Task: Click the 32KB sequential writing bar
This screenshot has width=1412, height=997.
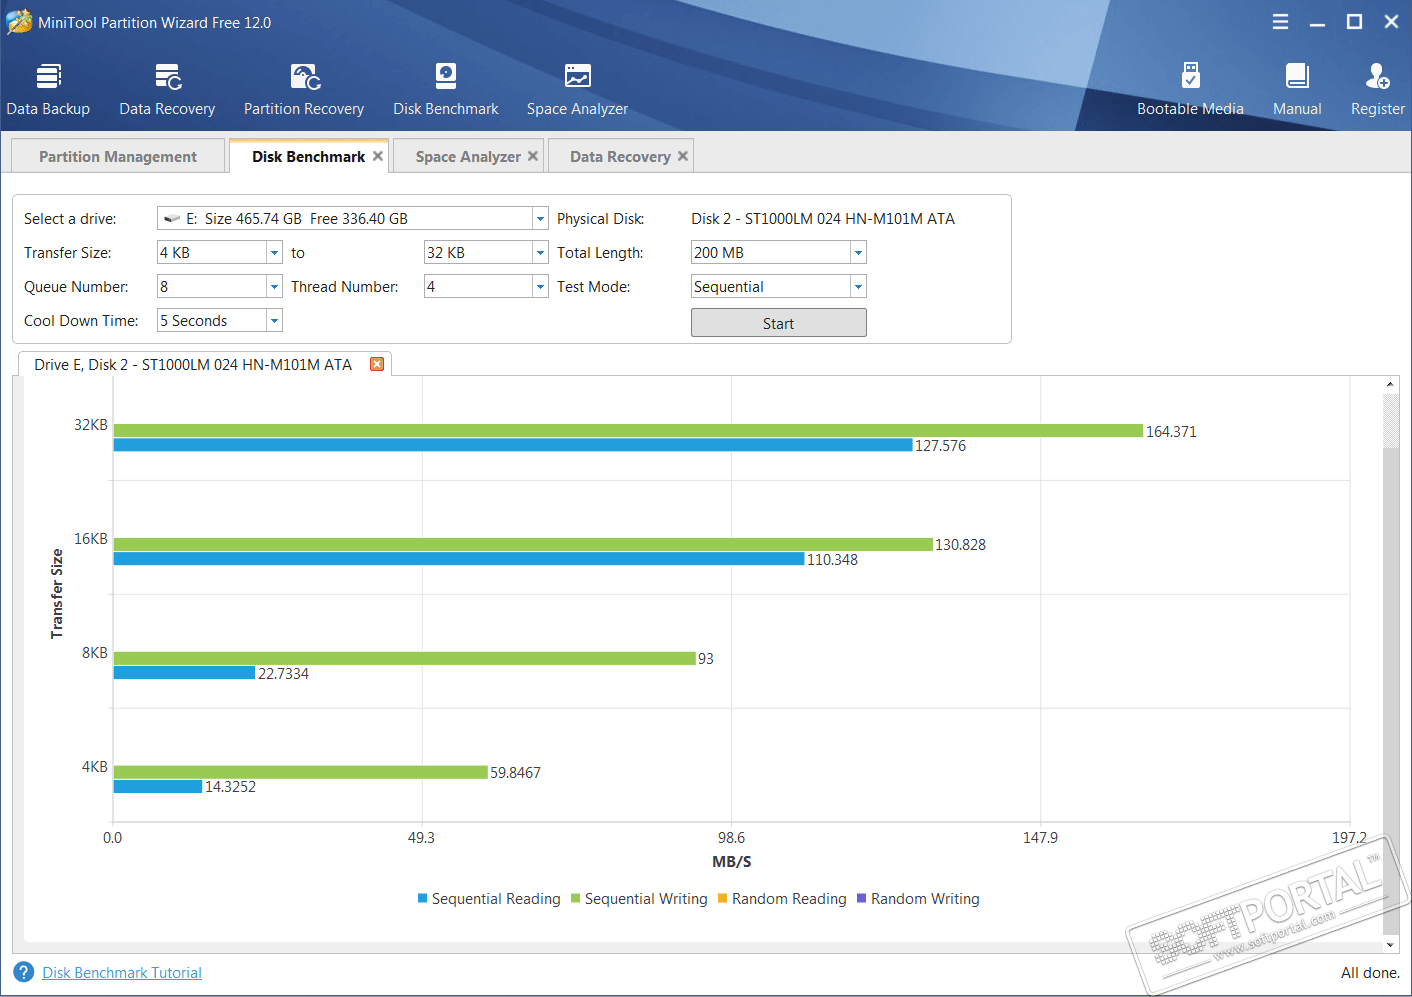Action: pos(628,430)
